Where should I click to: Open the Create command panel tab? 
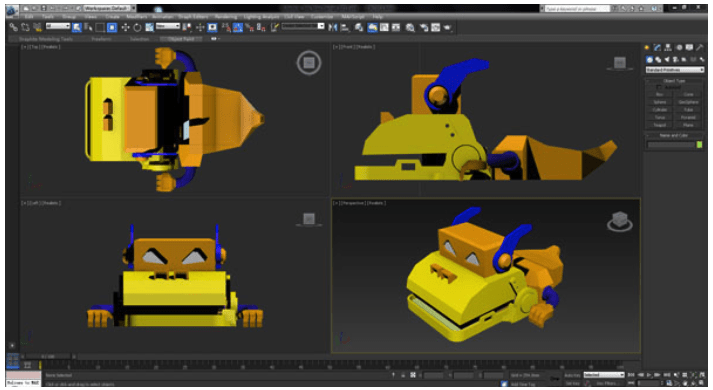coord(647,48)
